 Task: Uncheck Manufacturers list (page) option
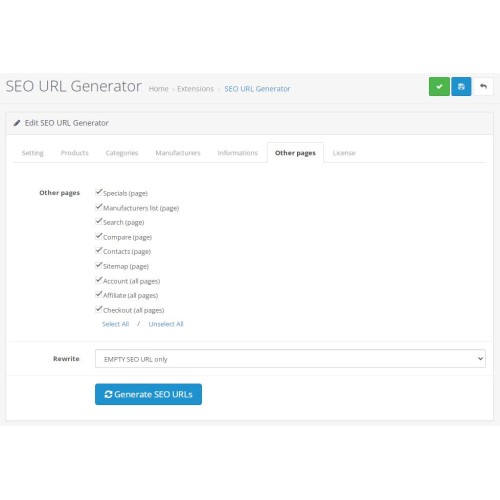99,207
